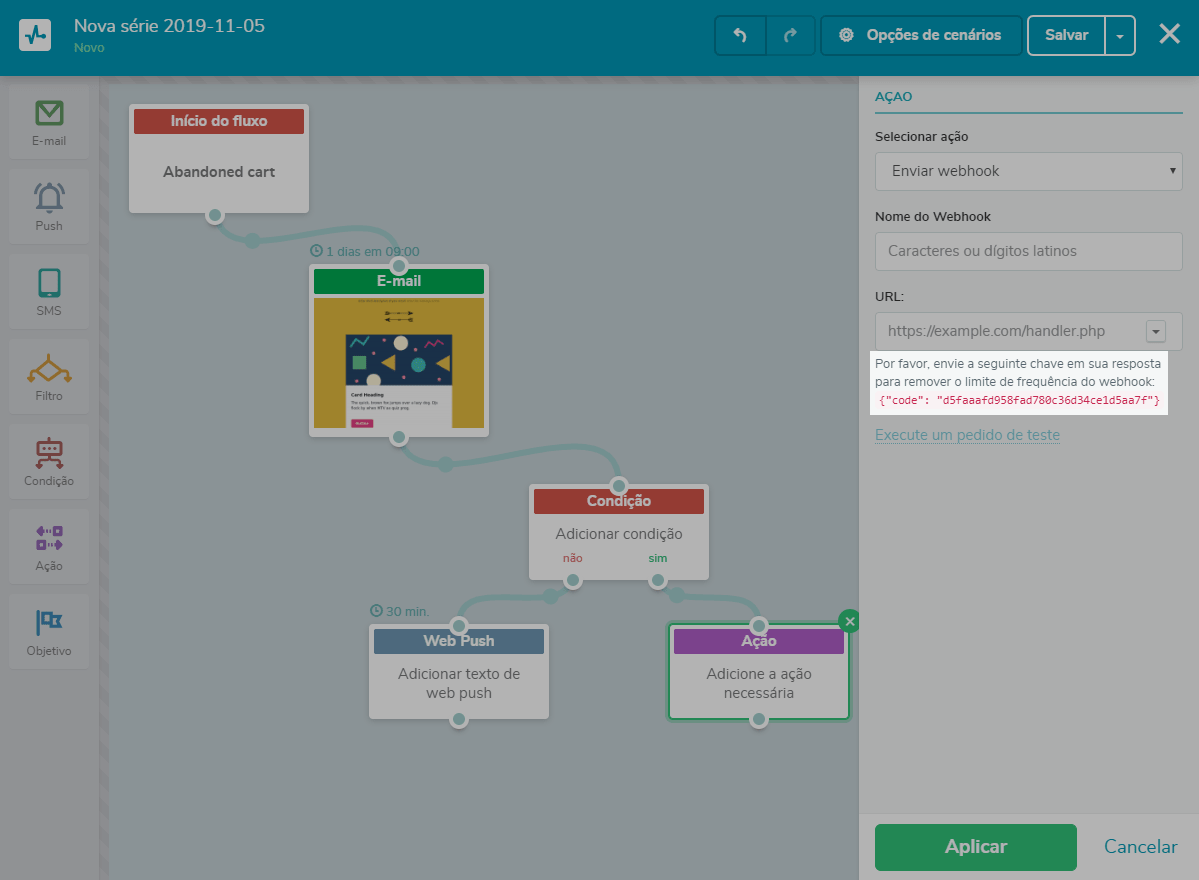
Task: Click the Nome do Webhook input field
Action: point(1028,251)
